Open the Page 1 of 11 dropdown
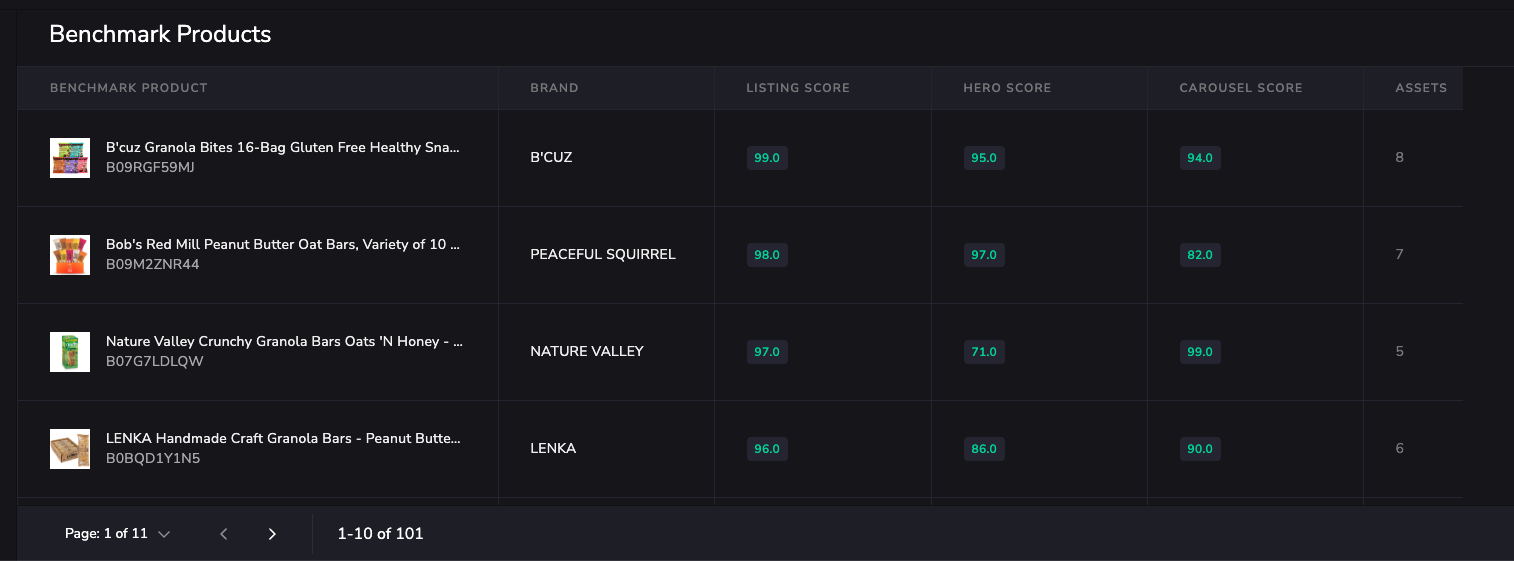Screen dimensions: 1514x561 [118, 534]
